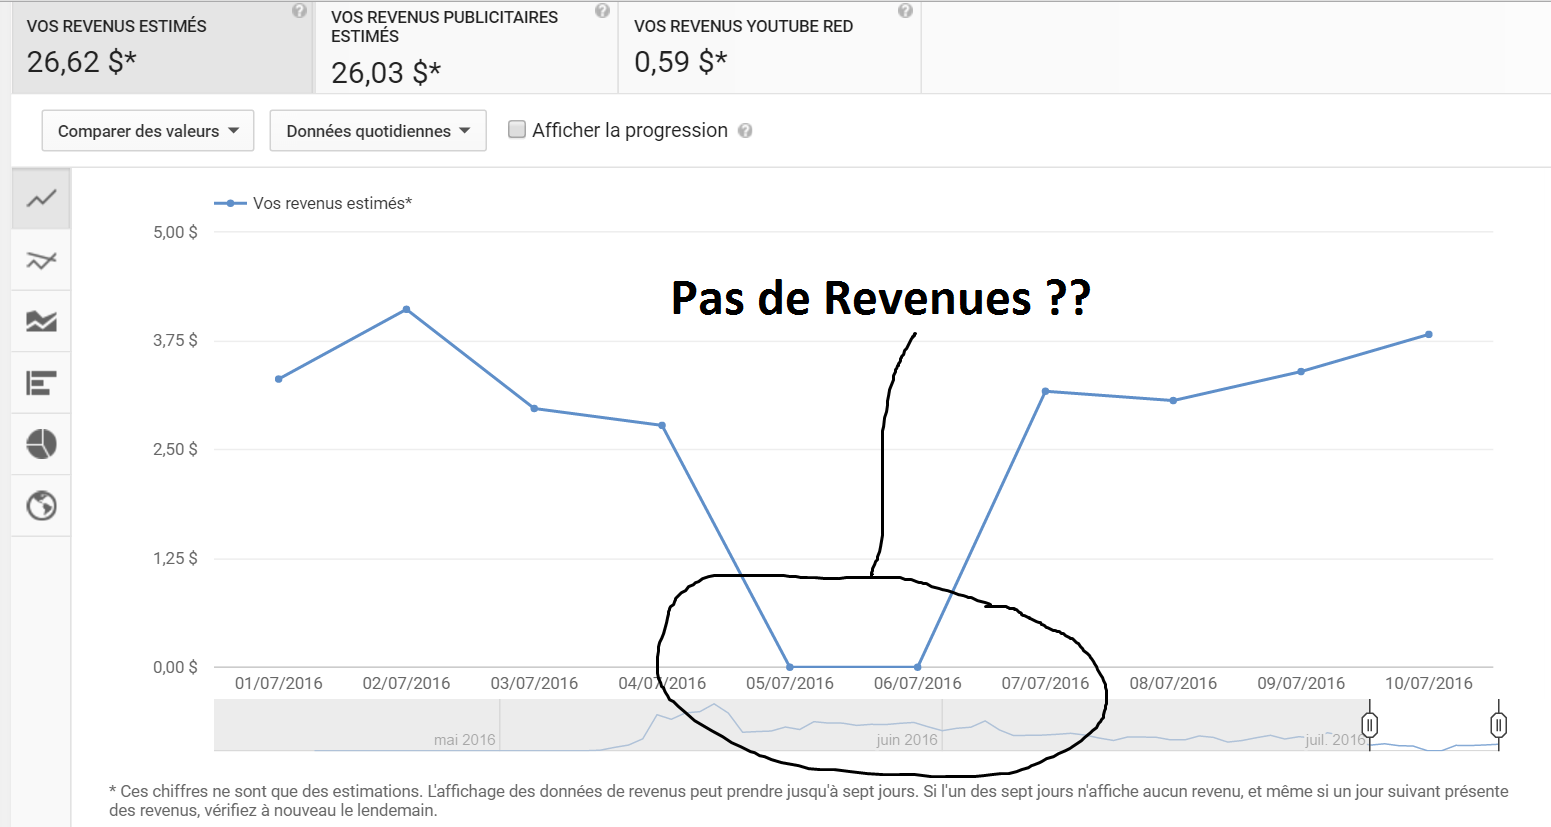
Task: Click help icon beside Afficher la progression
Action: 745,131
